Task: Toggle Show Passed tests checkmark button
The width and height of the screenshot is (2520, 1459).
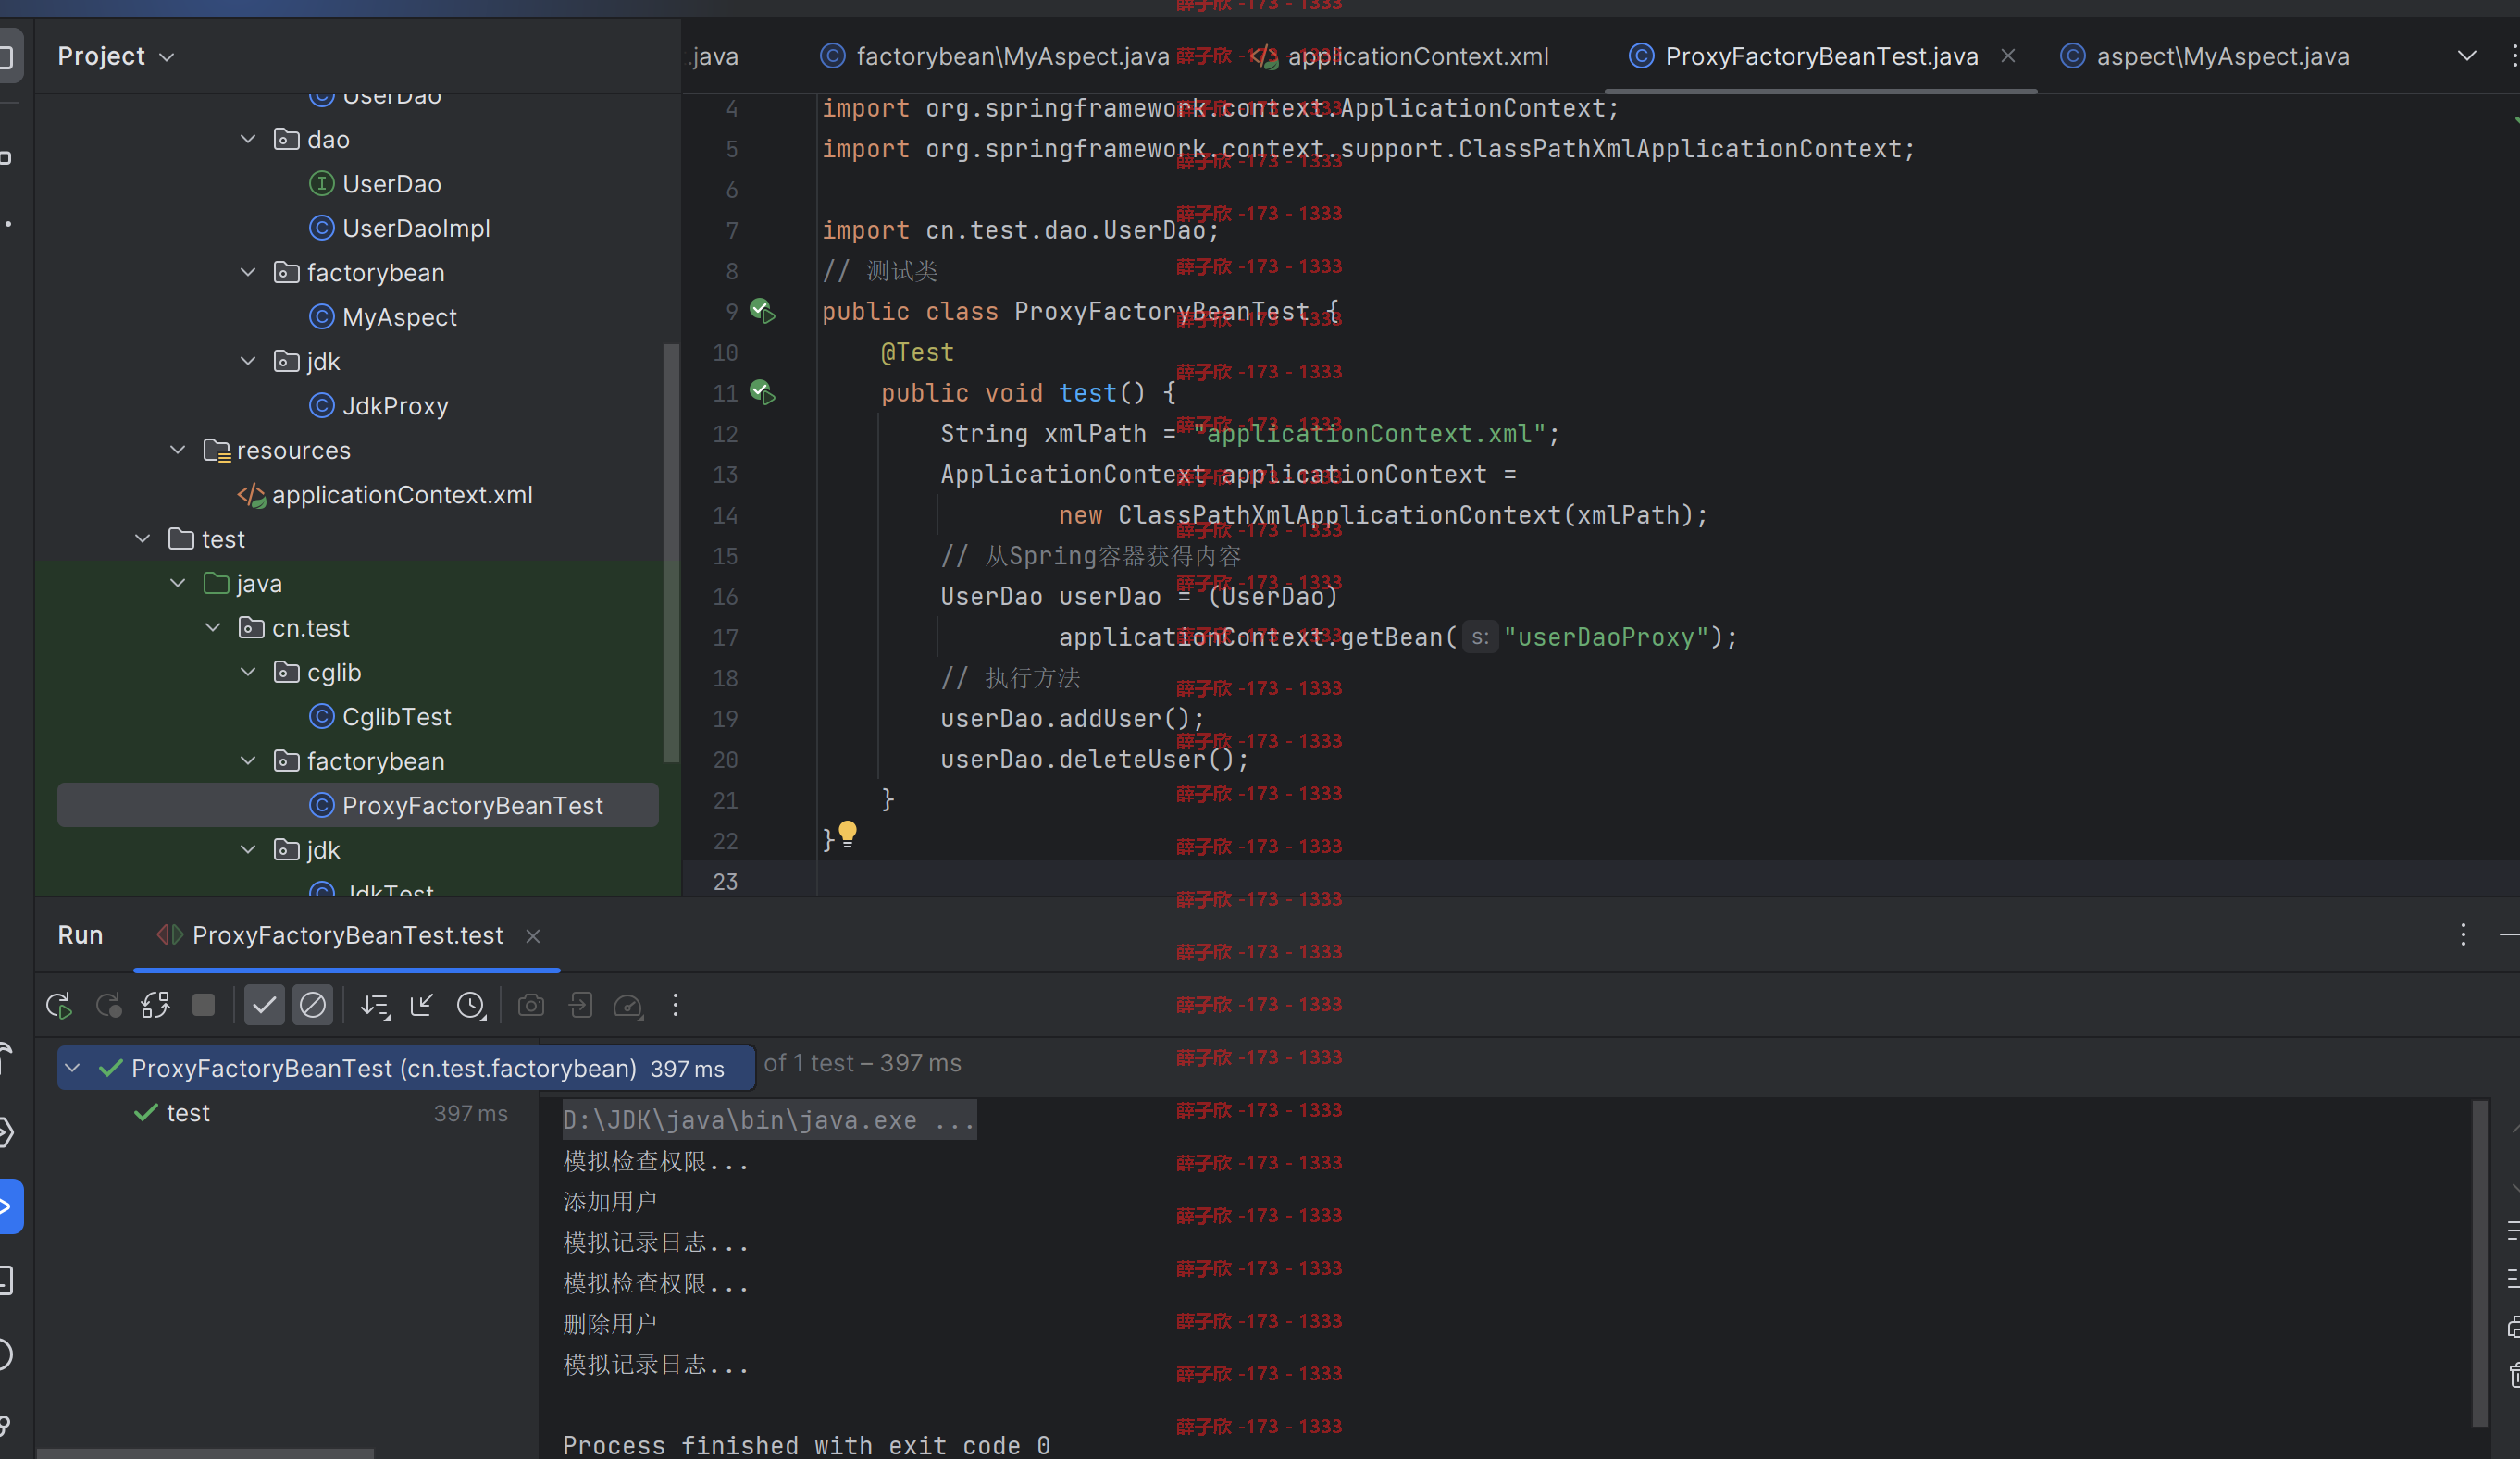Action: pyautogui.click(x=264, y=1005)
